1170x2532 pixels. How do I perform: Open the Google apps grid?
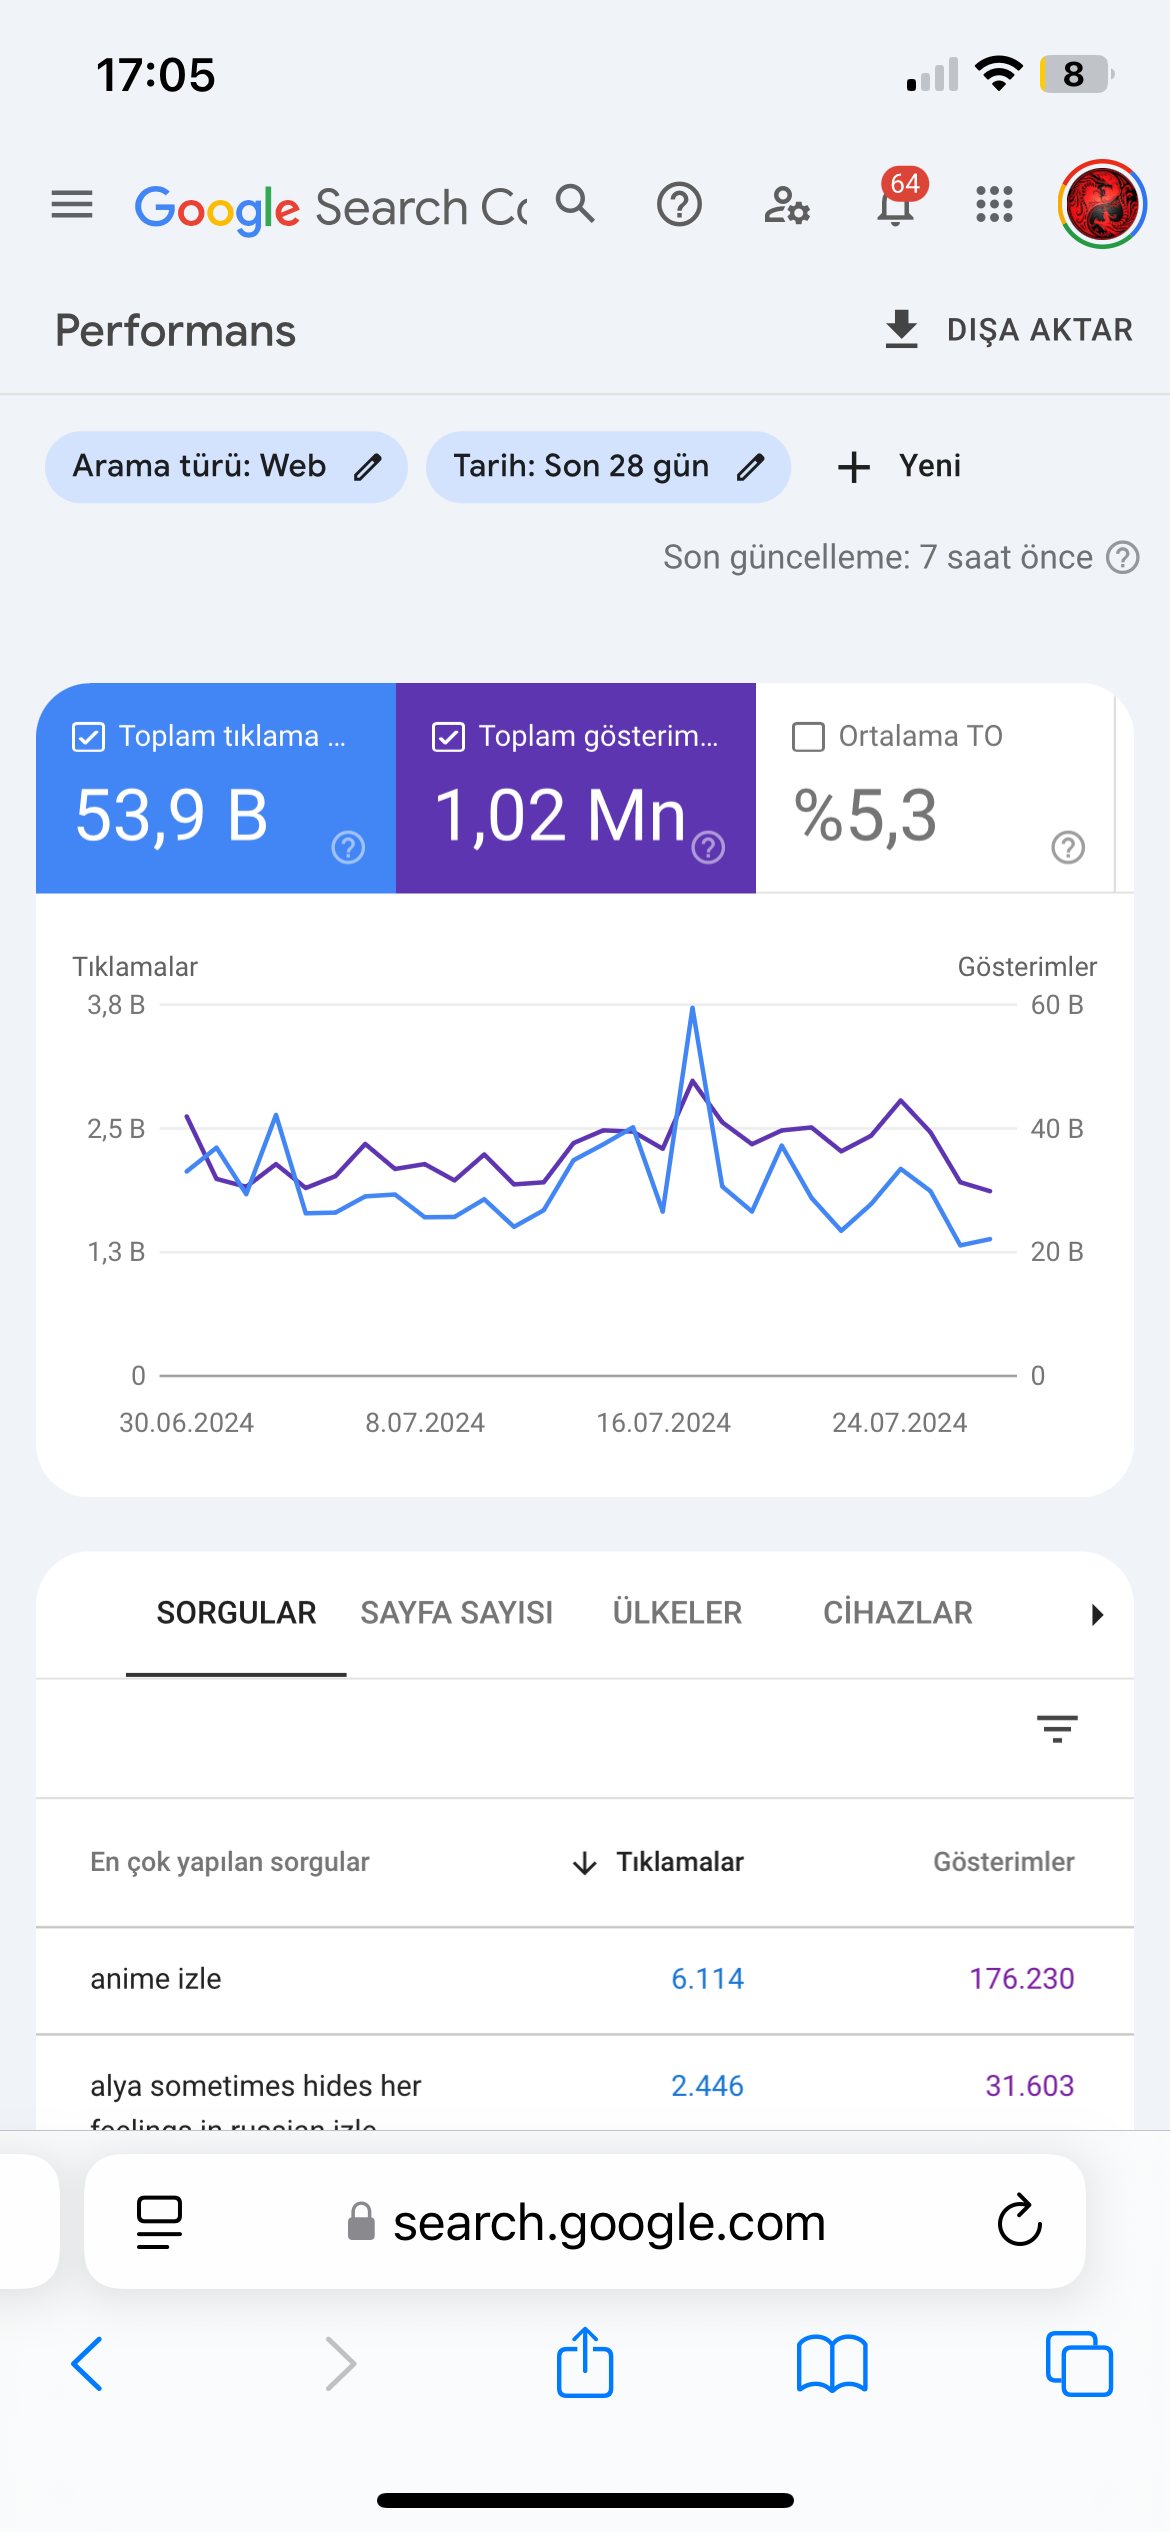coord(994,205)
